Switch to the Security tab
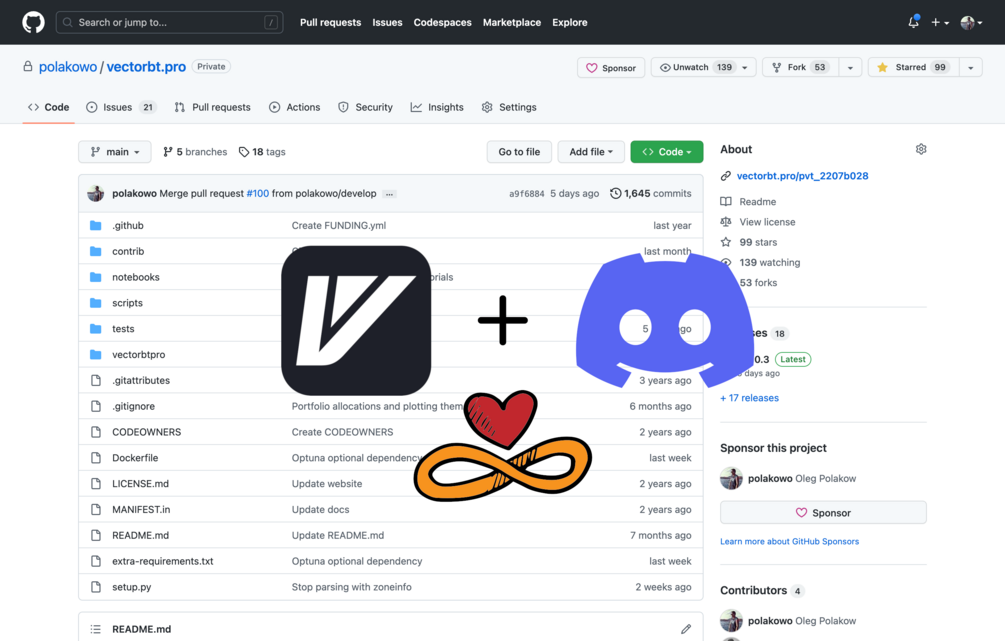The image size is (1005, 641). tap(365, 107)
